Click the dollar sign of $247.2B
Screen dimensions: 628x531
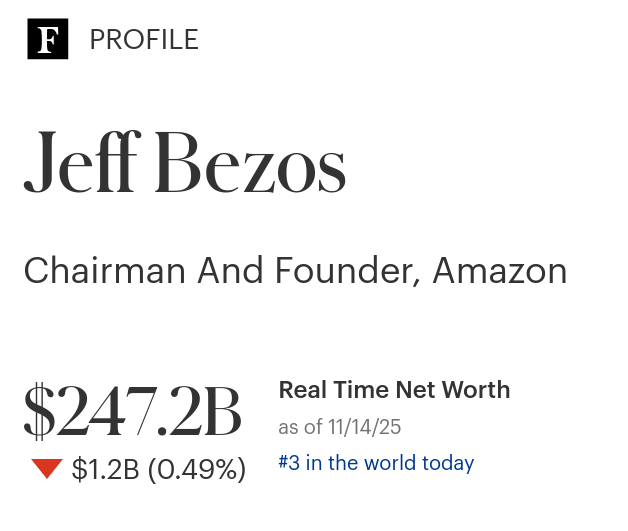[x=39, y=412]
